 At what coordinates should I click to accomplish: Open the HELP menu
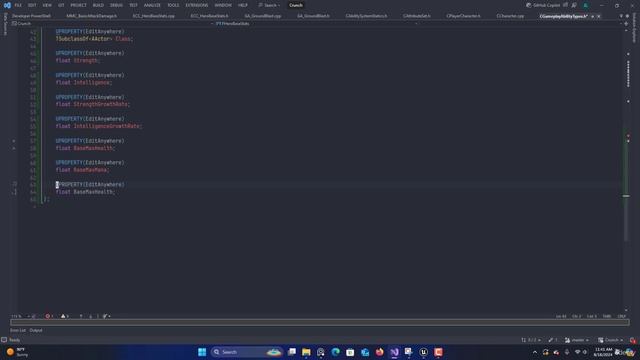[x=242, y=5]
